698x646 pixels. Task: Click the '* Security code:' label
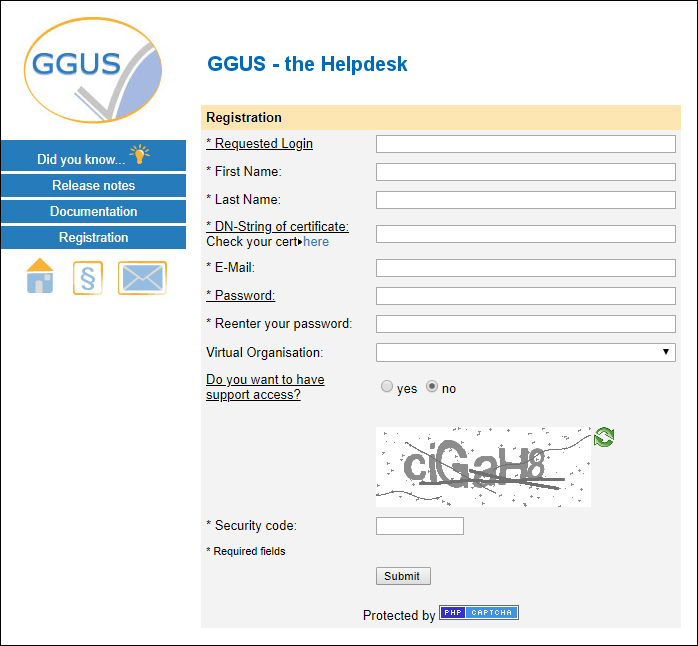pos(252,525)
